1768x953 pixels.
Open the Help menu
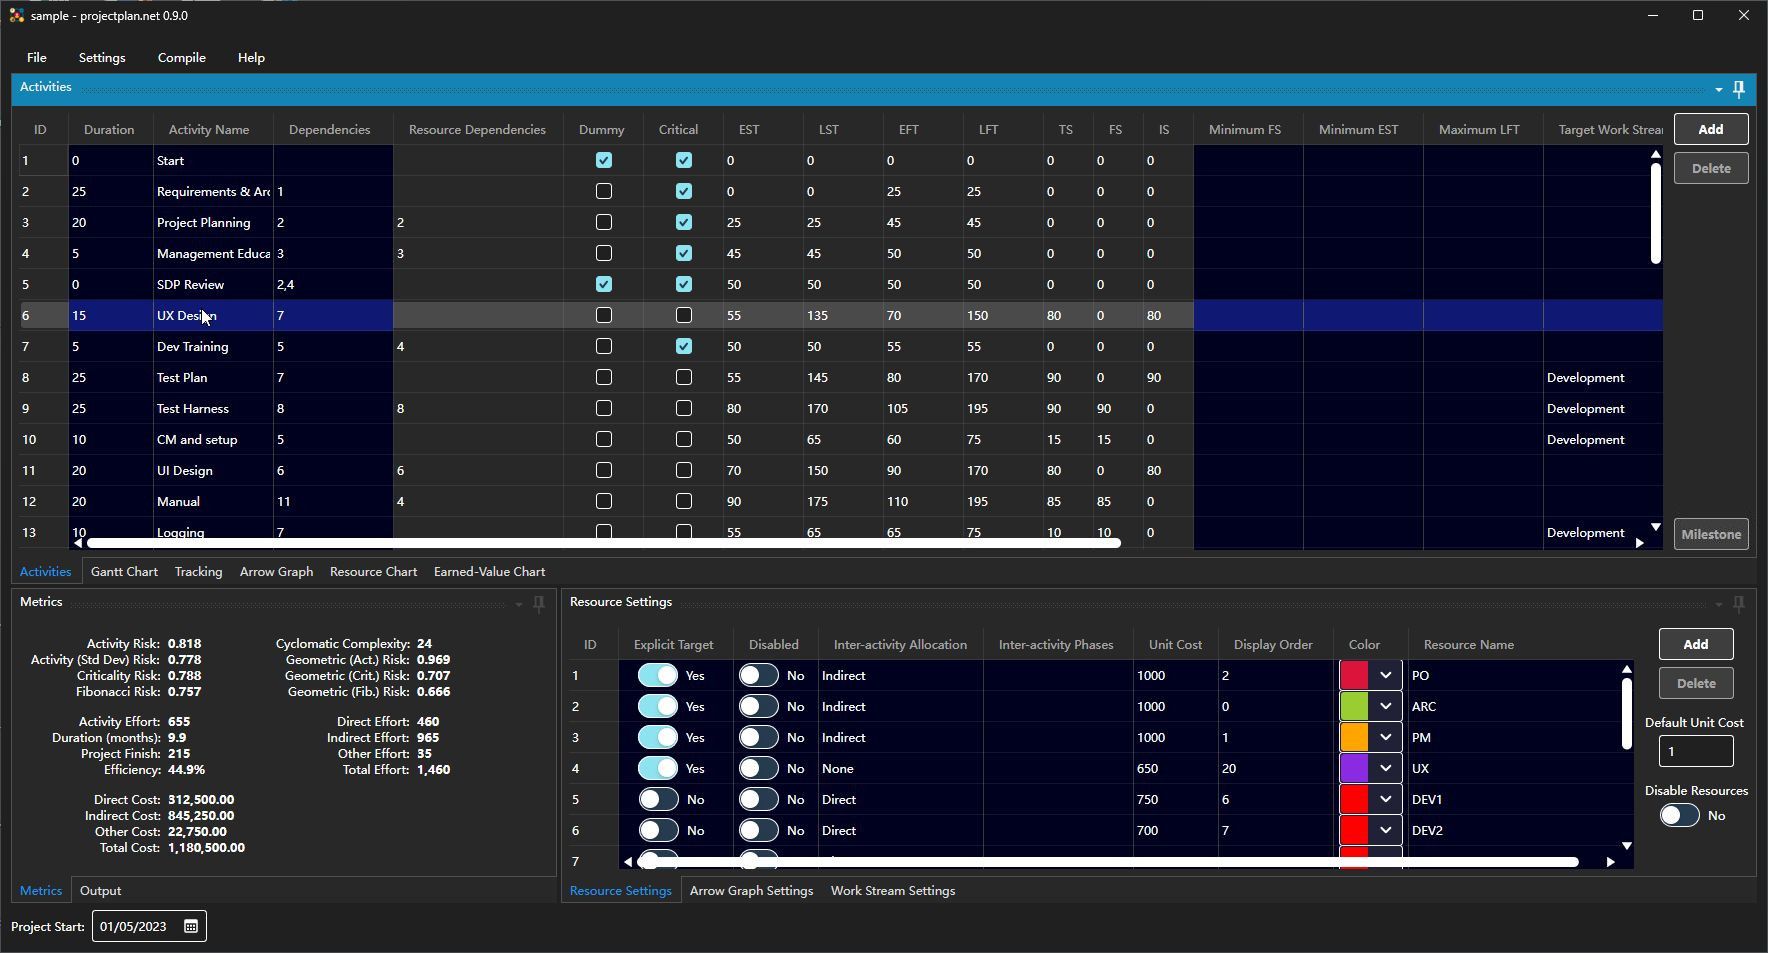[251, 58]
